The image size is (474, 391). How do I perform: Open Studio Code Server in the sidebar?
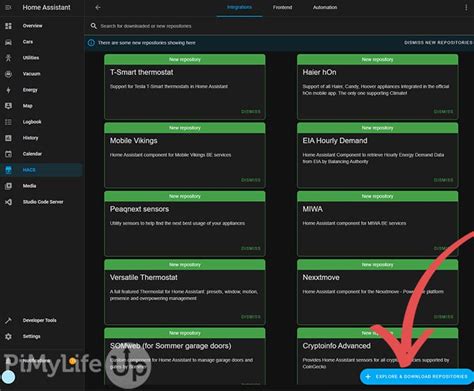pyautogui.click(x=41, y=202)
